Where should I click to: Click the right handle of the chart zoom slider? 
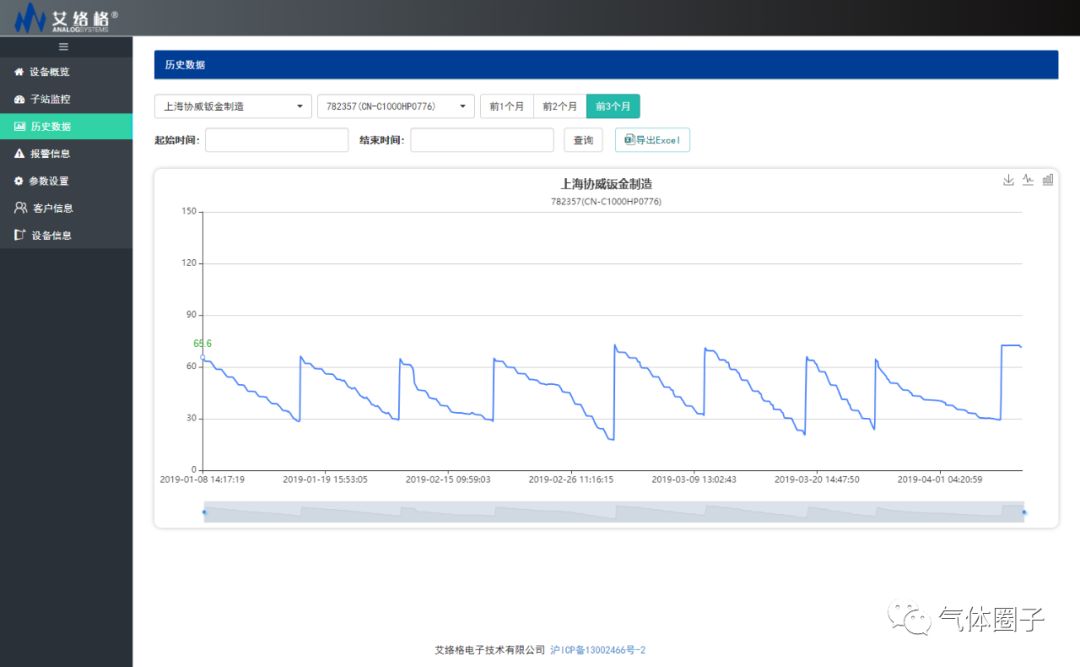pyautogui.click(x=1023, y=512)
